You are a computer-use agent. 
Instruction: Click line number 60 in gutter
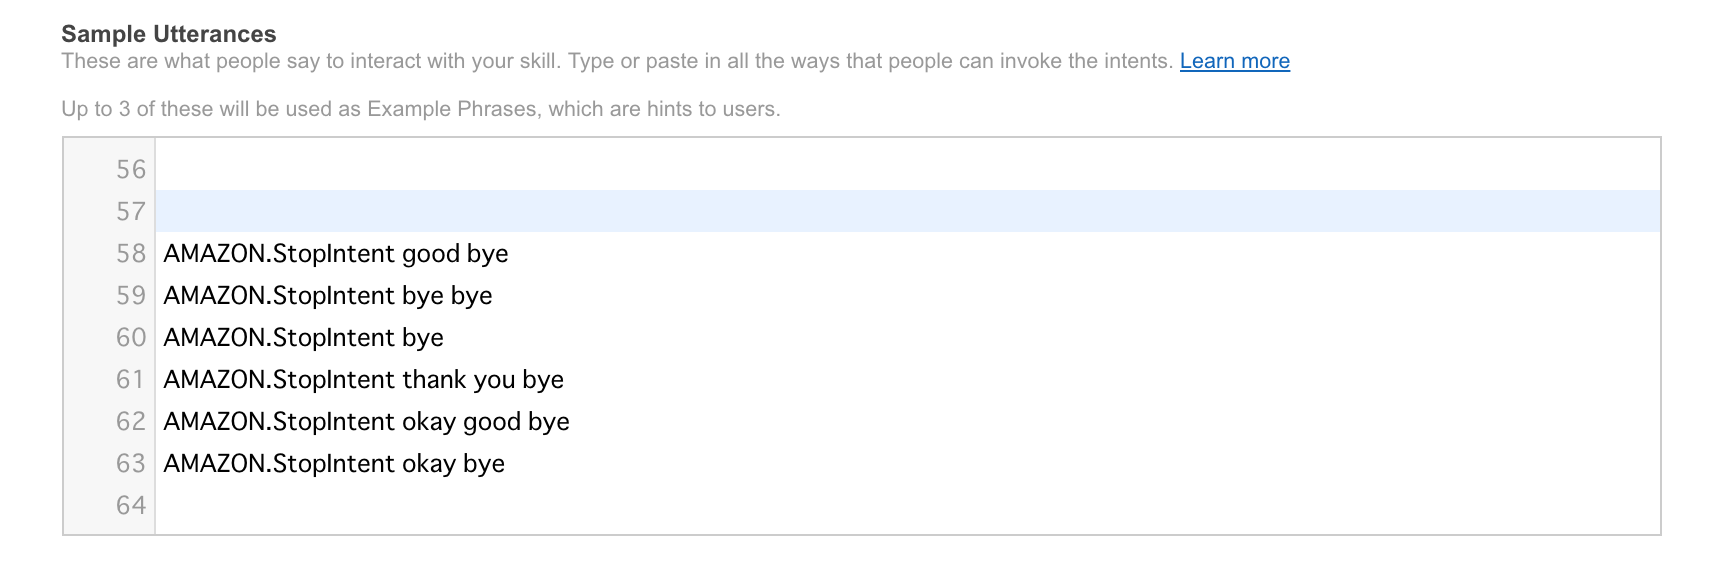[131, 337]
